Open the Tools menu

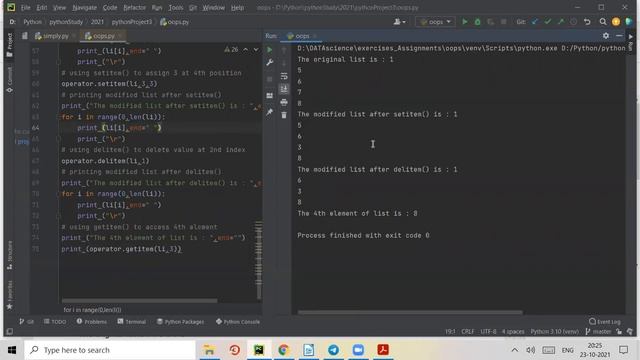click(x=176, y=7)
